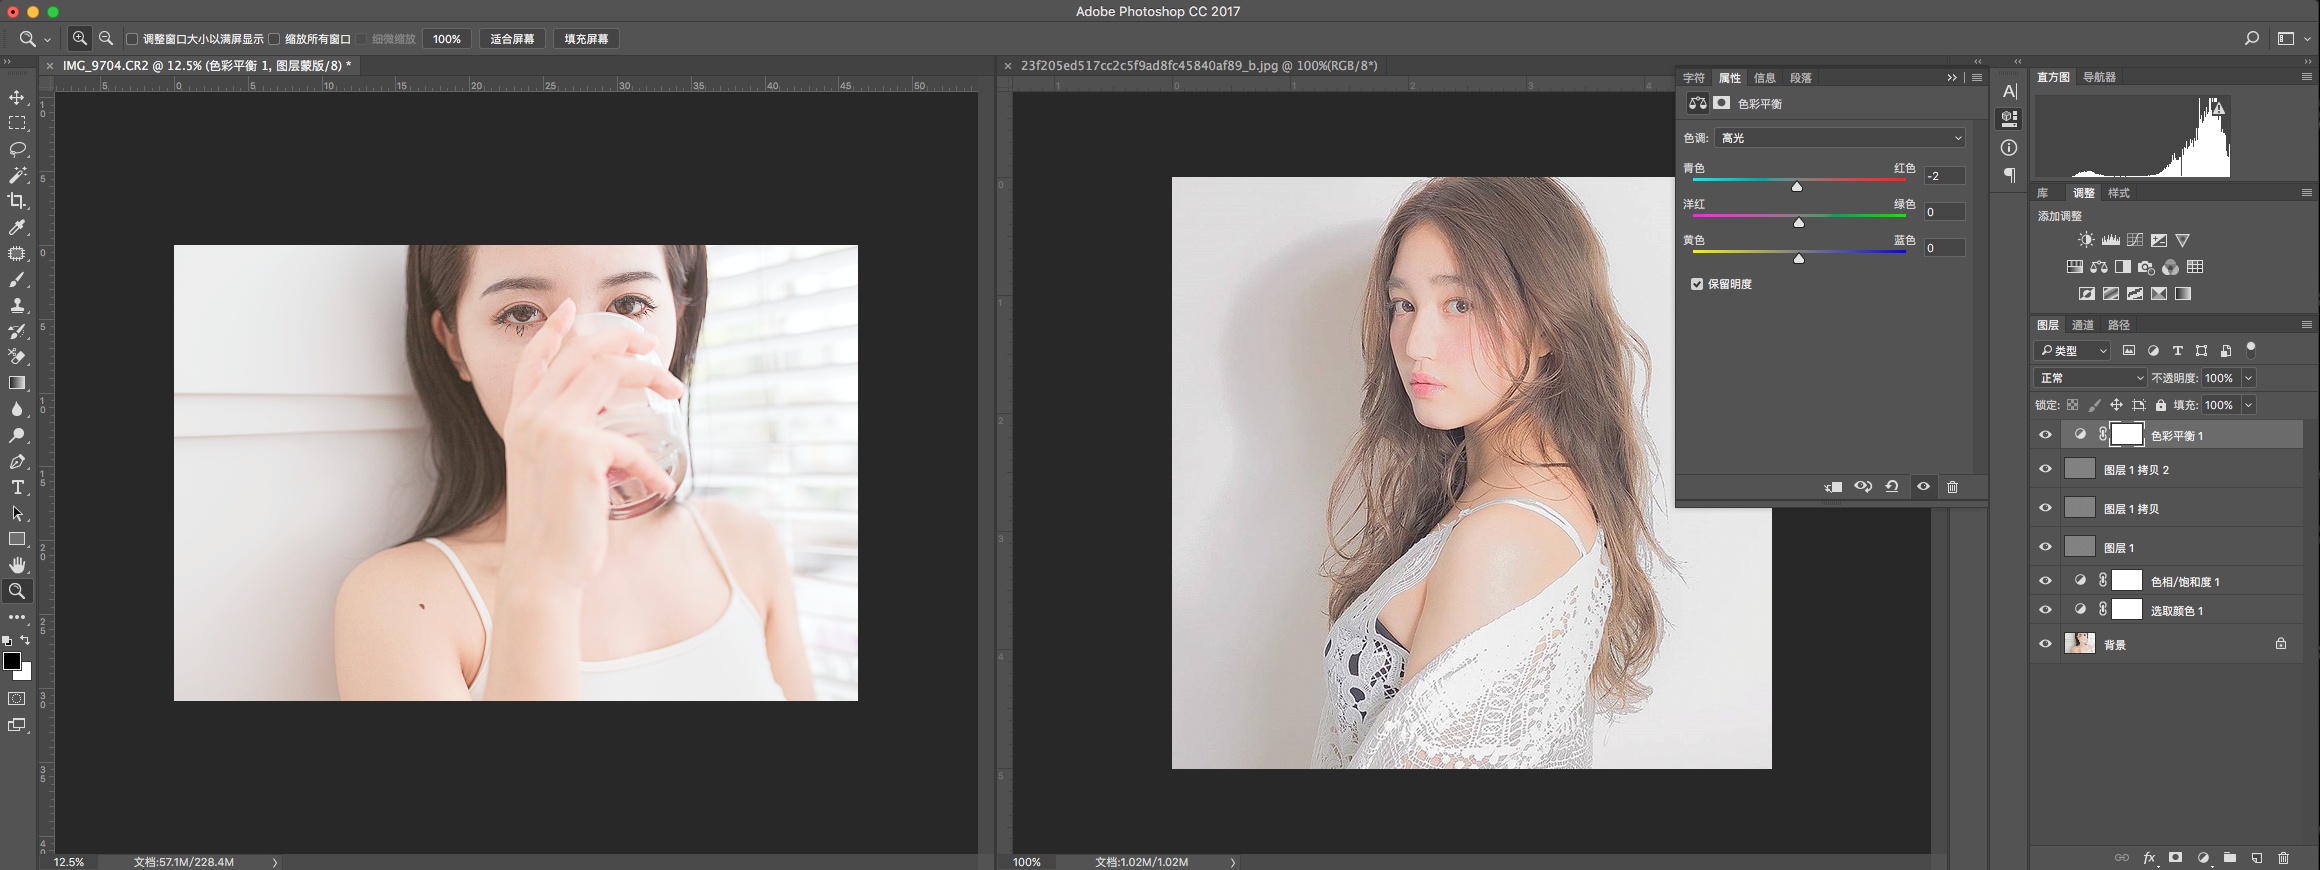Clip adjustment to layer below

1833,487
